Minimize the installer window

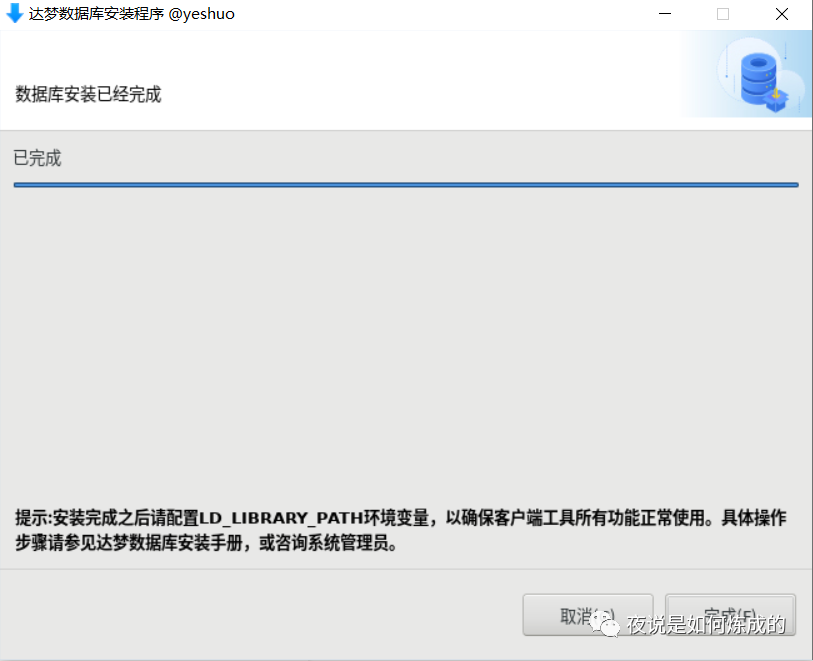pos(665,14)
